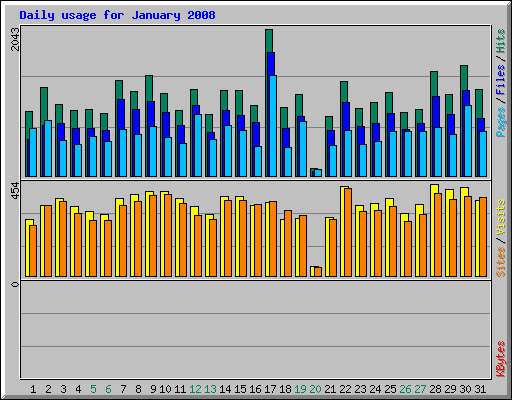
Task: Click the tallest green Hits bar for day 17
Action: [x=269, y=40]
